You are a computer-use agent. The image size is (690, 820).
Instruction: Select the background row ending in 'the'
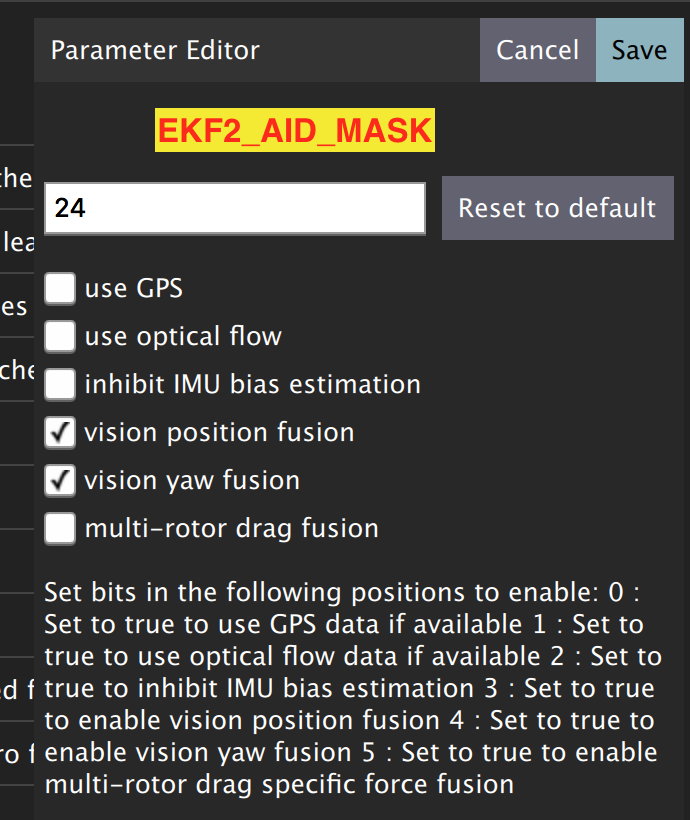pos(17,177)
